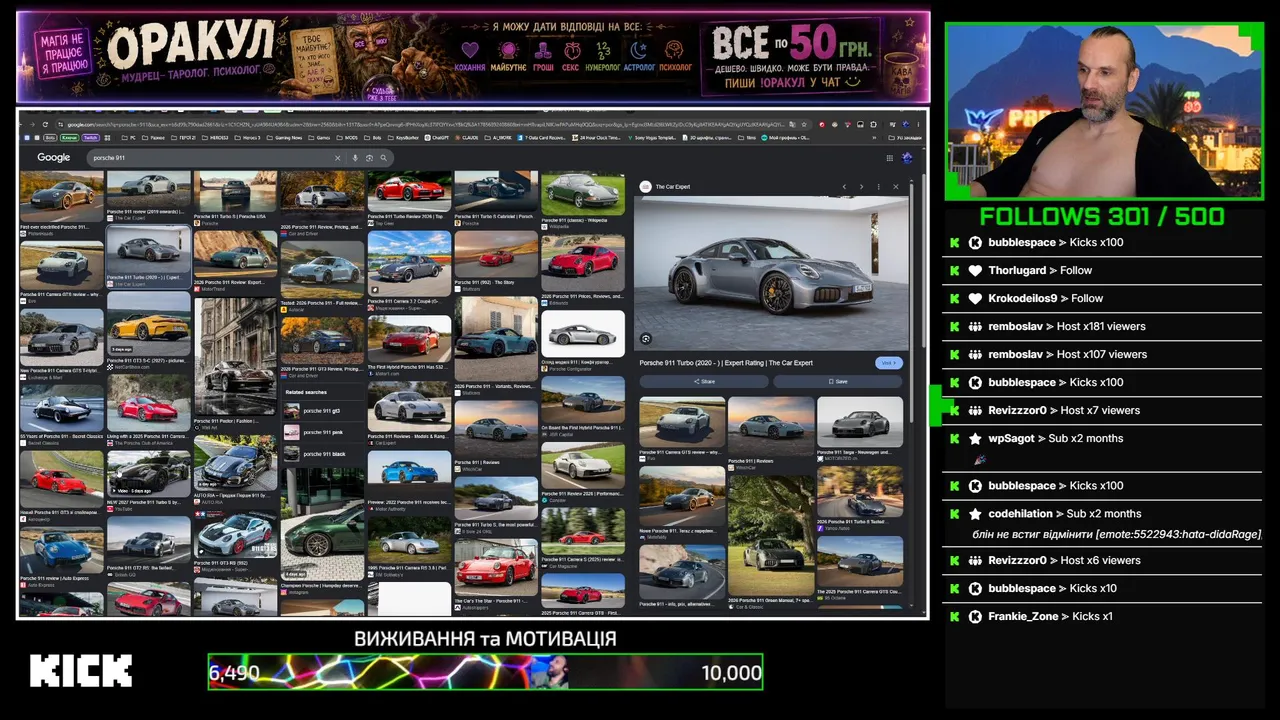This screenshot has height=720, width=1280.
Task: Open the Google account avatar
Action: pyautogui.click(x=907, y=158)
